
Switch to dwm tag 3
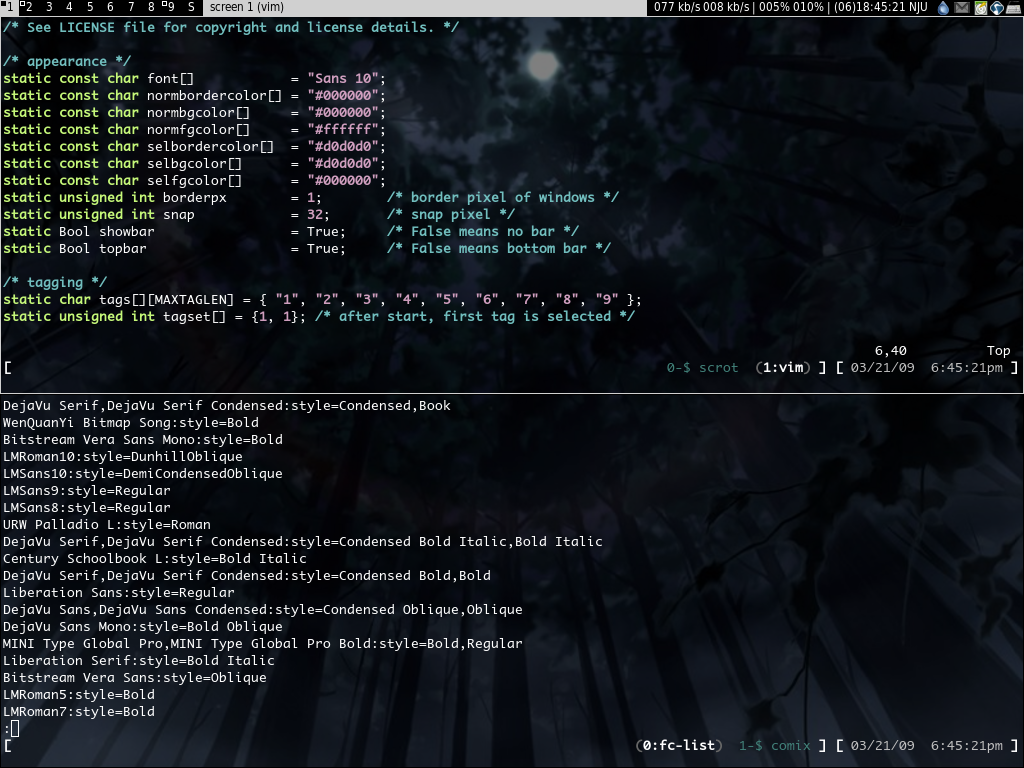coord(48,7)
